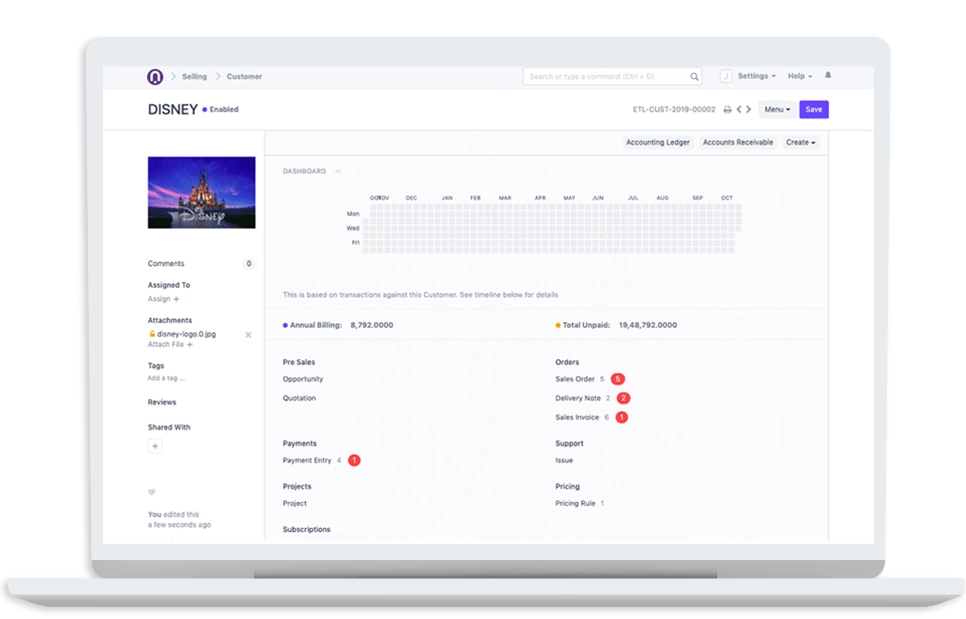The height and width of the screenshot is (619, 966).
Task: Click the Opportunity link
Action: point(302,379)
